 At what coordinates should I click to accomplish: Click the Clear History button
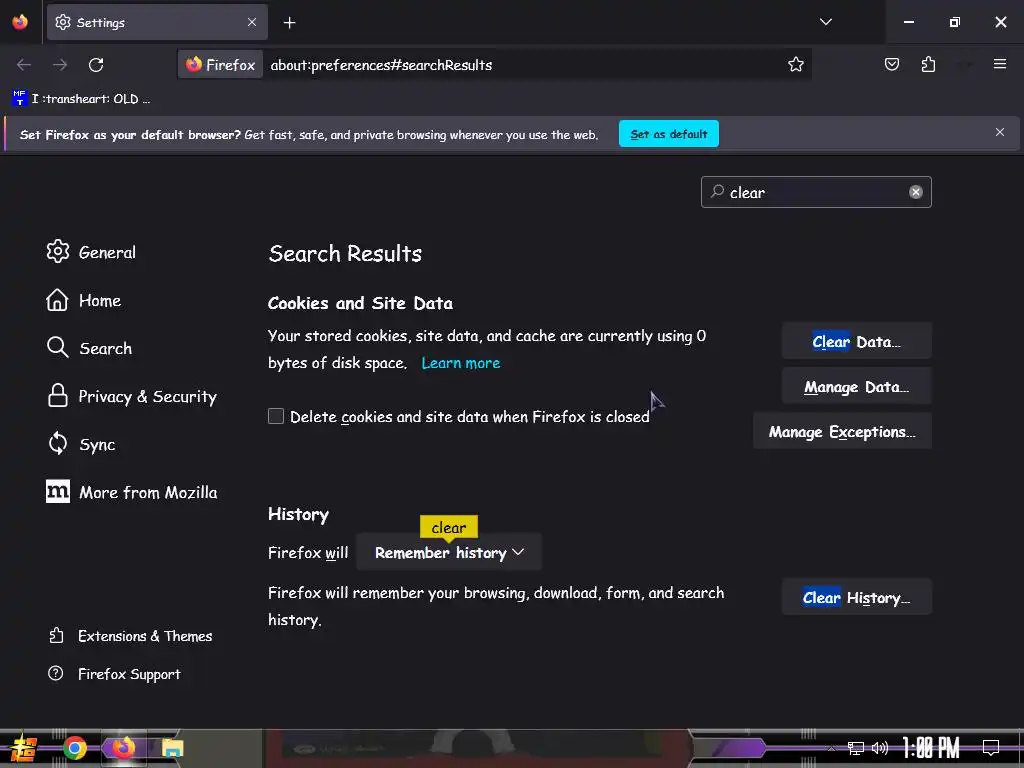pos(856,597)
